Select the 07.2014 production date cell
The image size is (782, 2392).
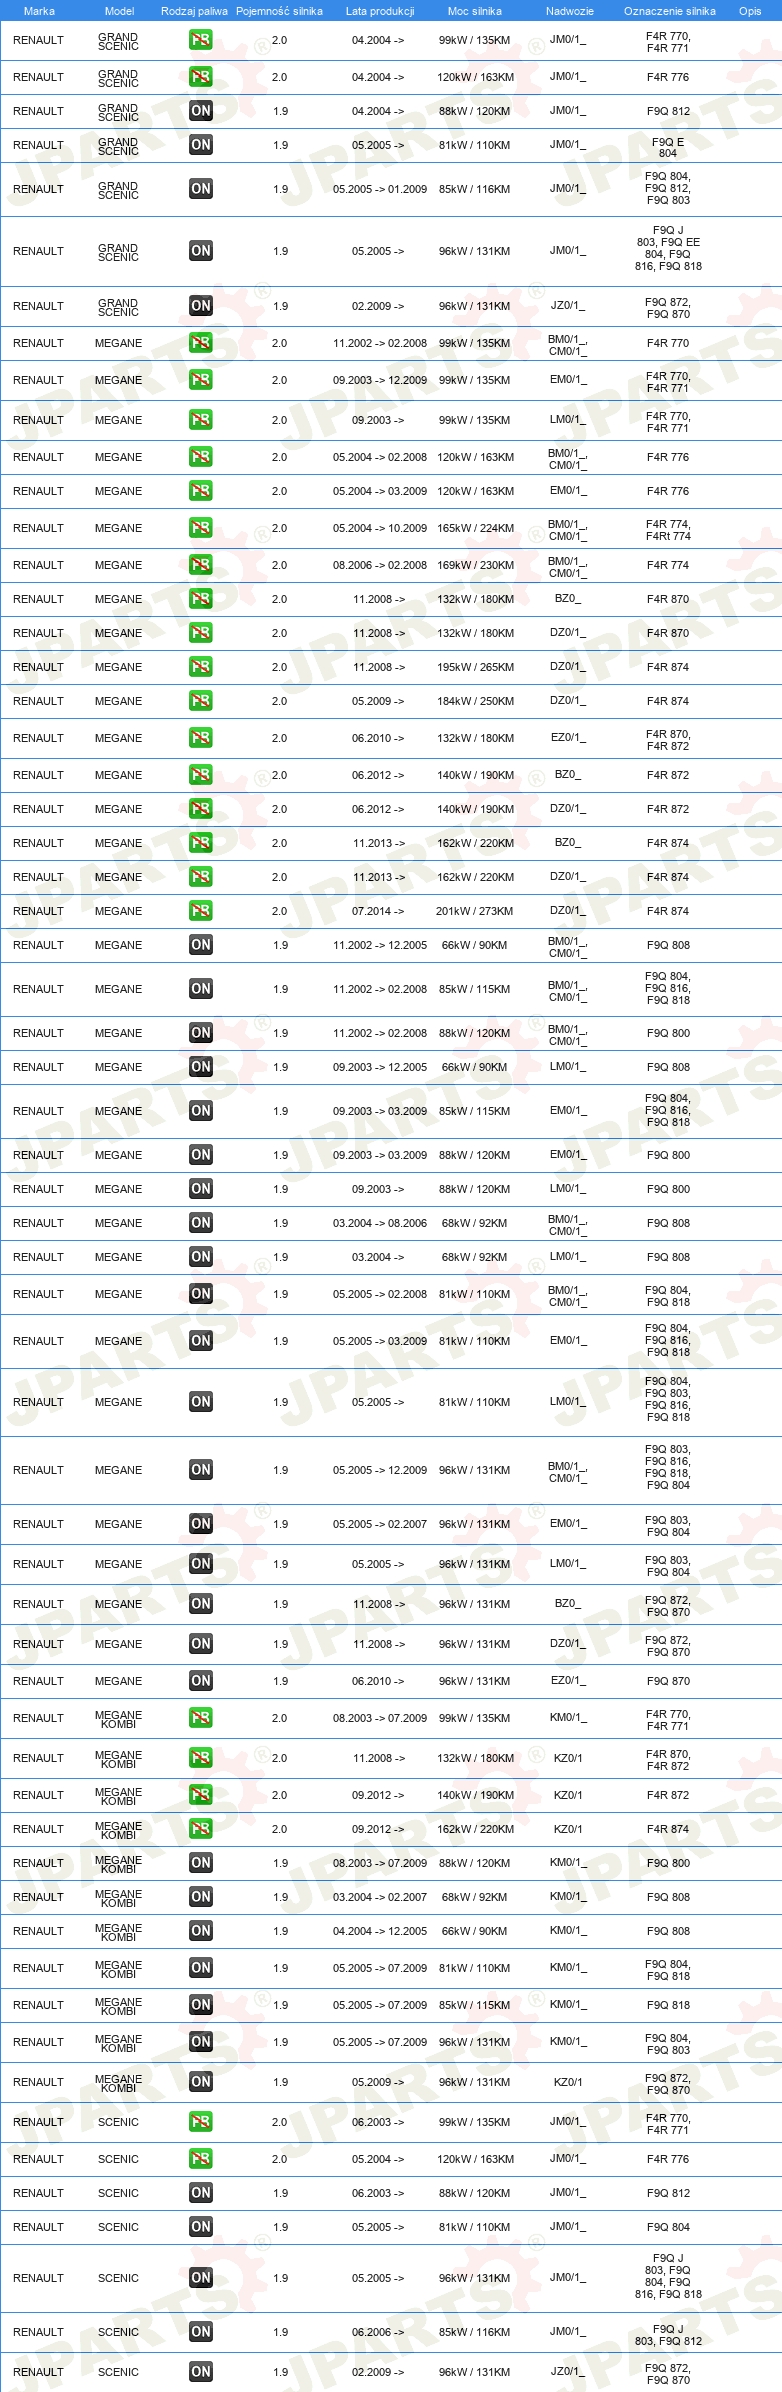coord(378,911)
